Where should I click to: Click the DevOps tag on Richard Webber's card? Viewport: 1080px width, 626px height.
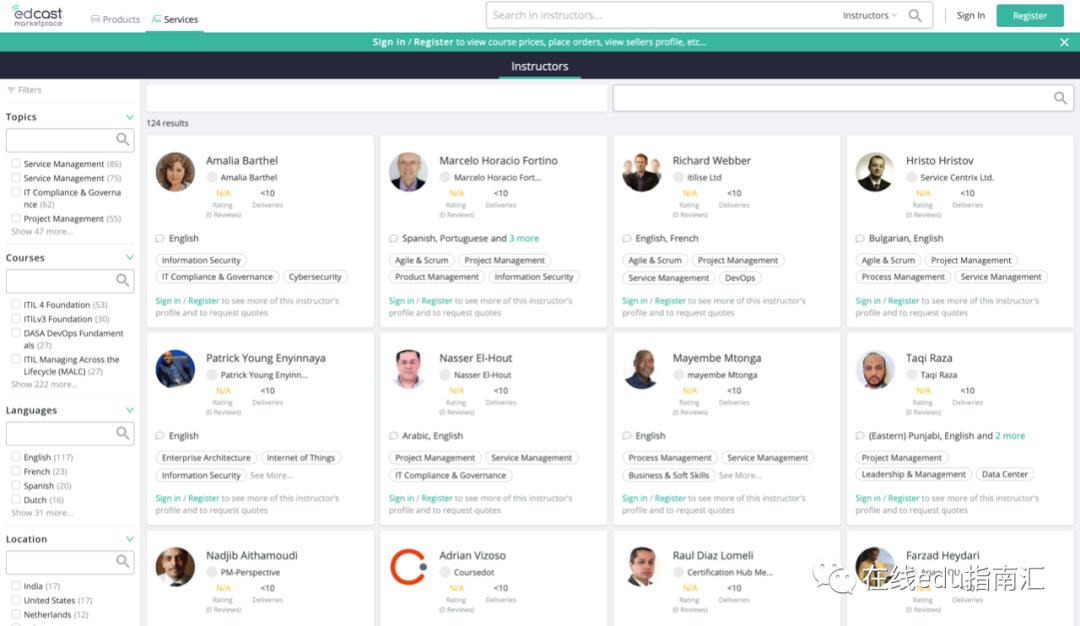click(740, 278)
